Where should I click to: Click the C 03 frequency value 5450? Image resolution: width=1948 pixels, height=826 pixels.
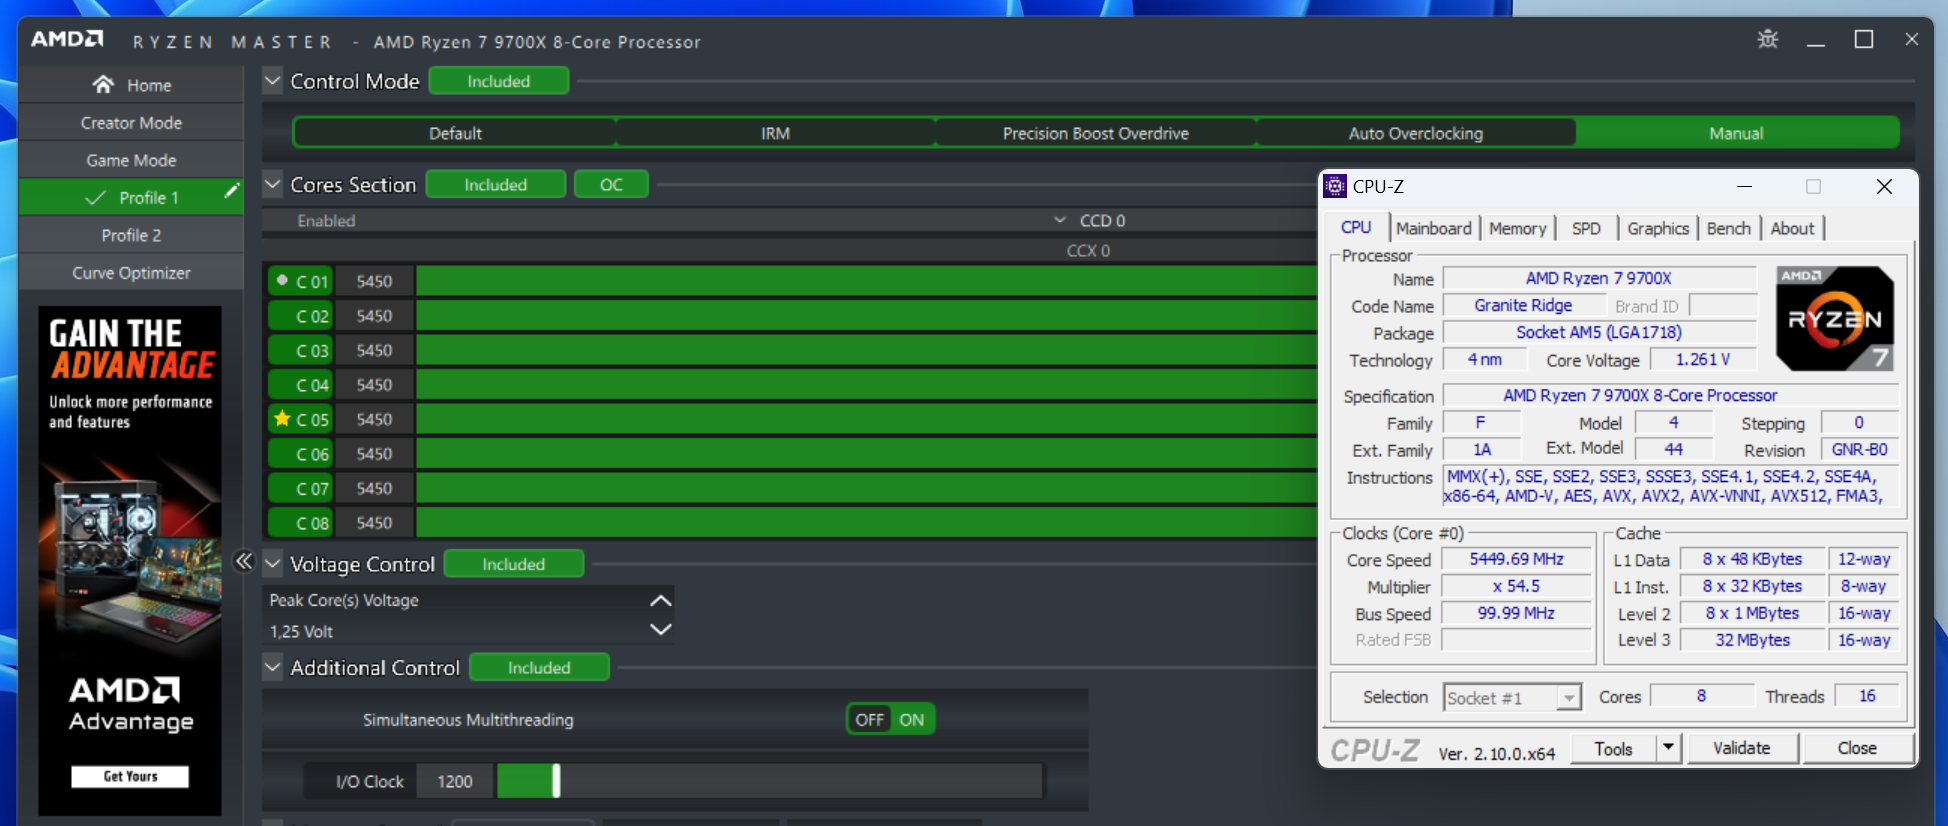coord(374,350)
